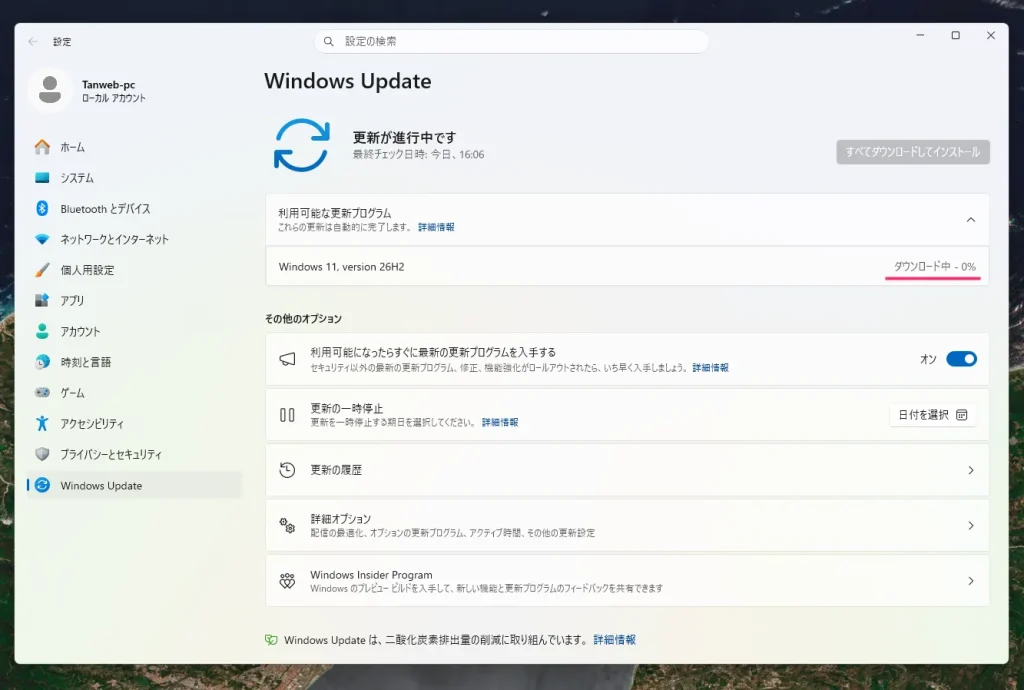This screenshot has height=690, width=1024.
Task: Click the large blue update sync icon
Action: 301,145
